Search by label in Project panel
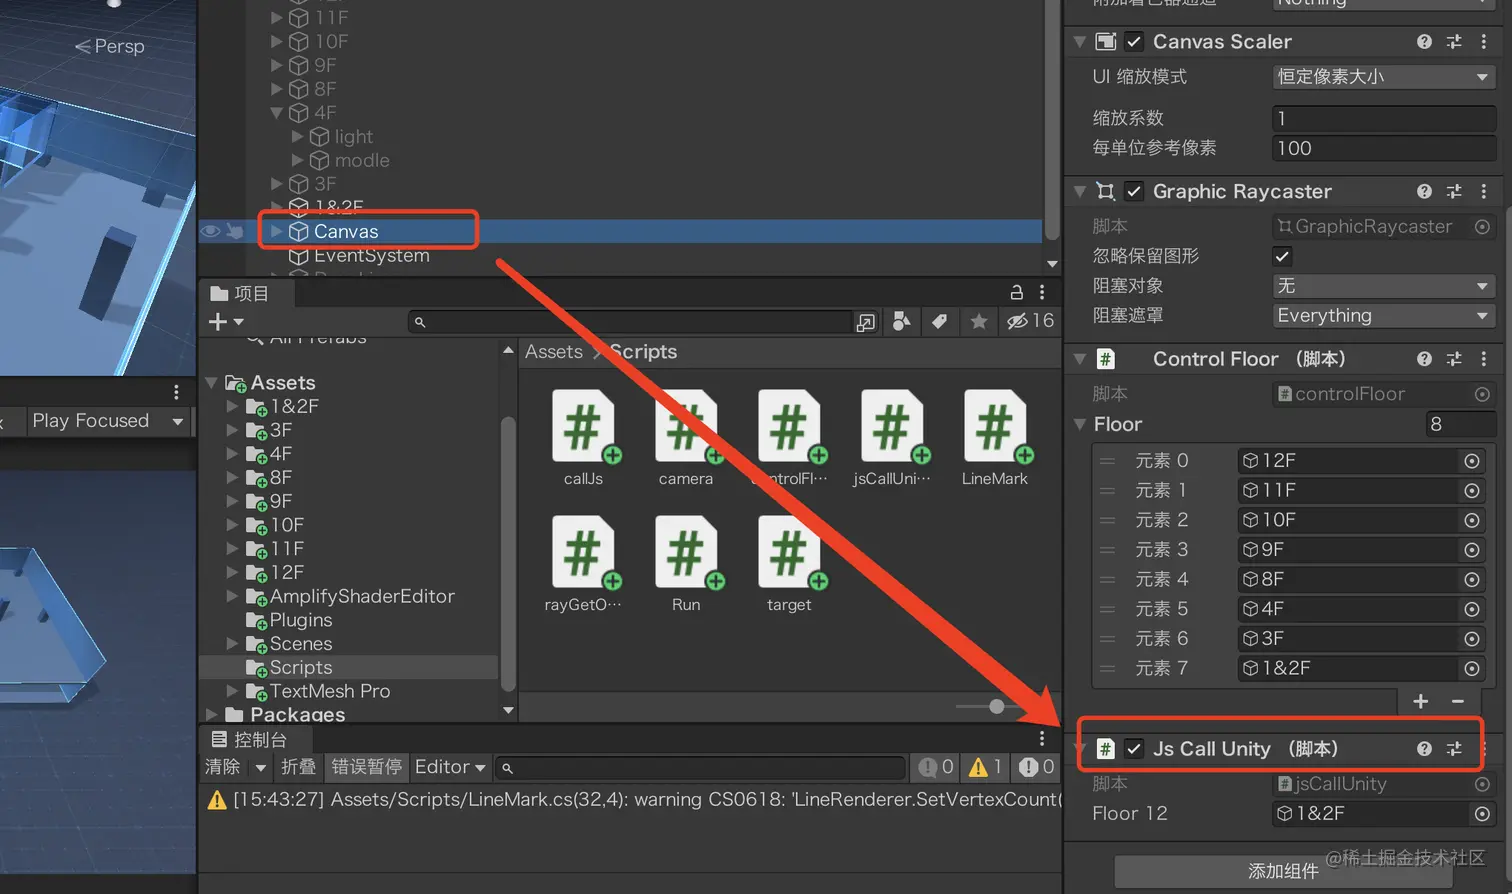Viewport: 1512px width, 894px height. pos(939,321)
